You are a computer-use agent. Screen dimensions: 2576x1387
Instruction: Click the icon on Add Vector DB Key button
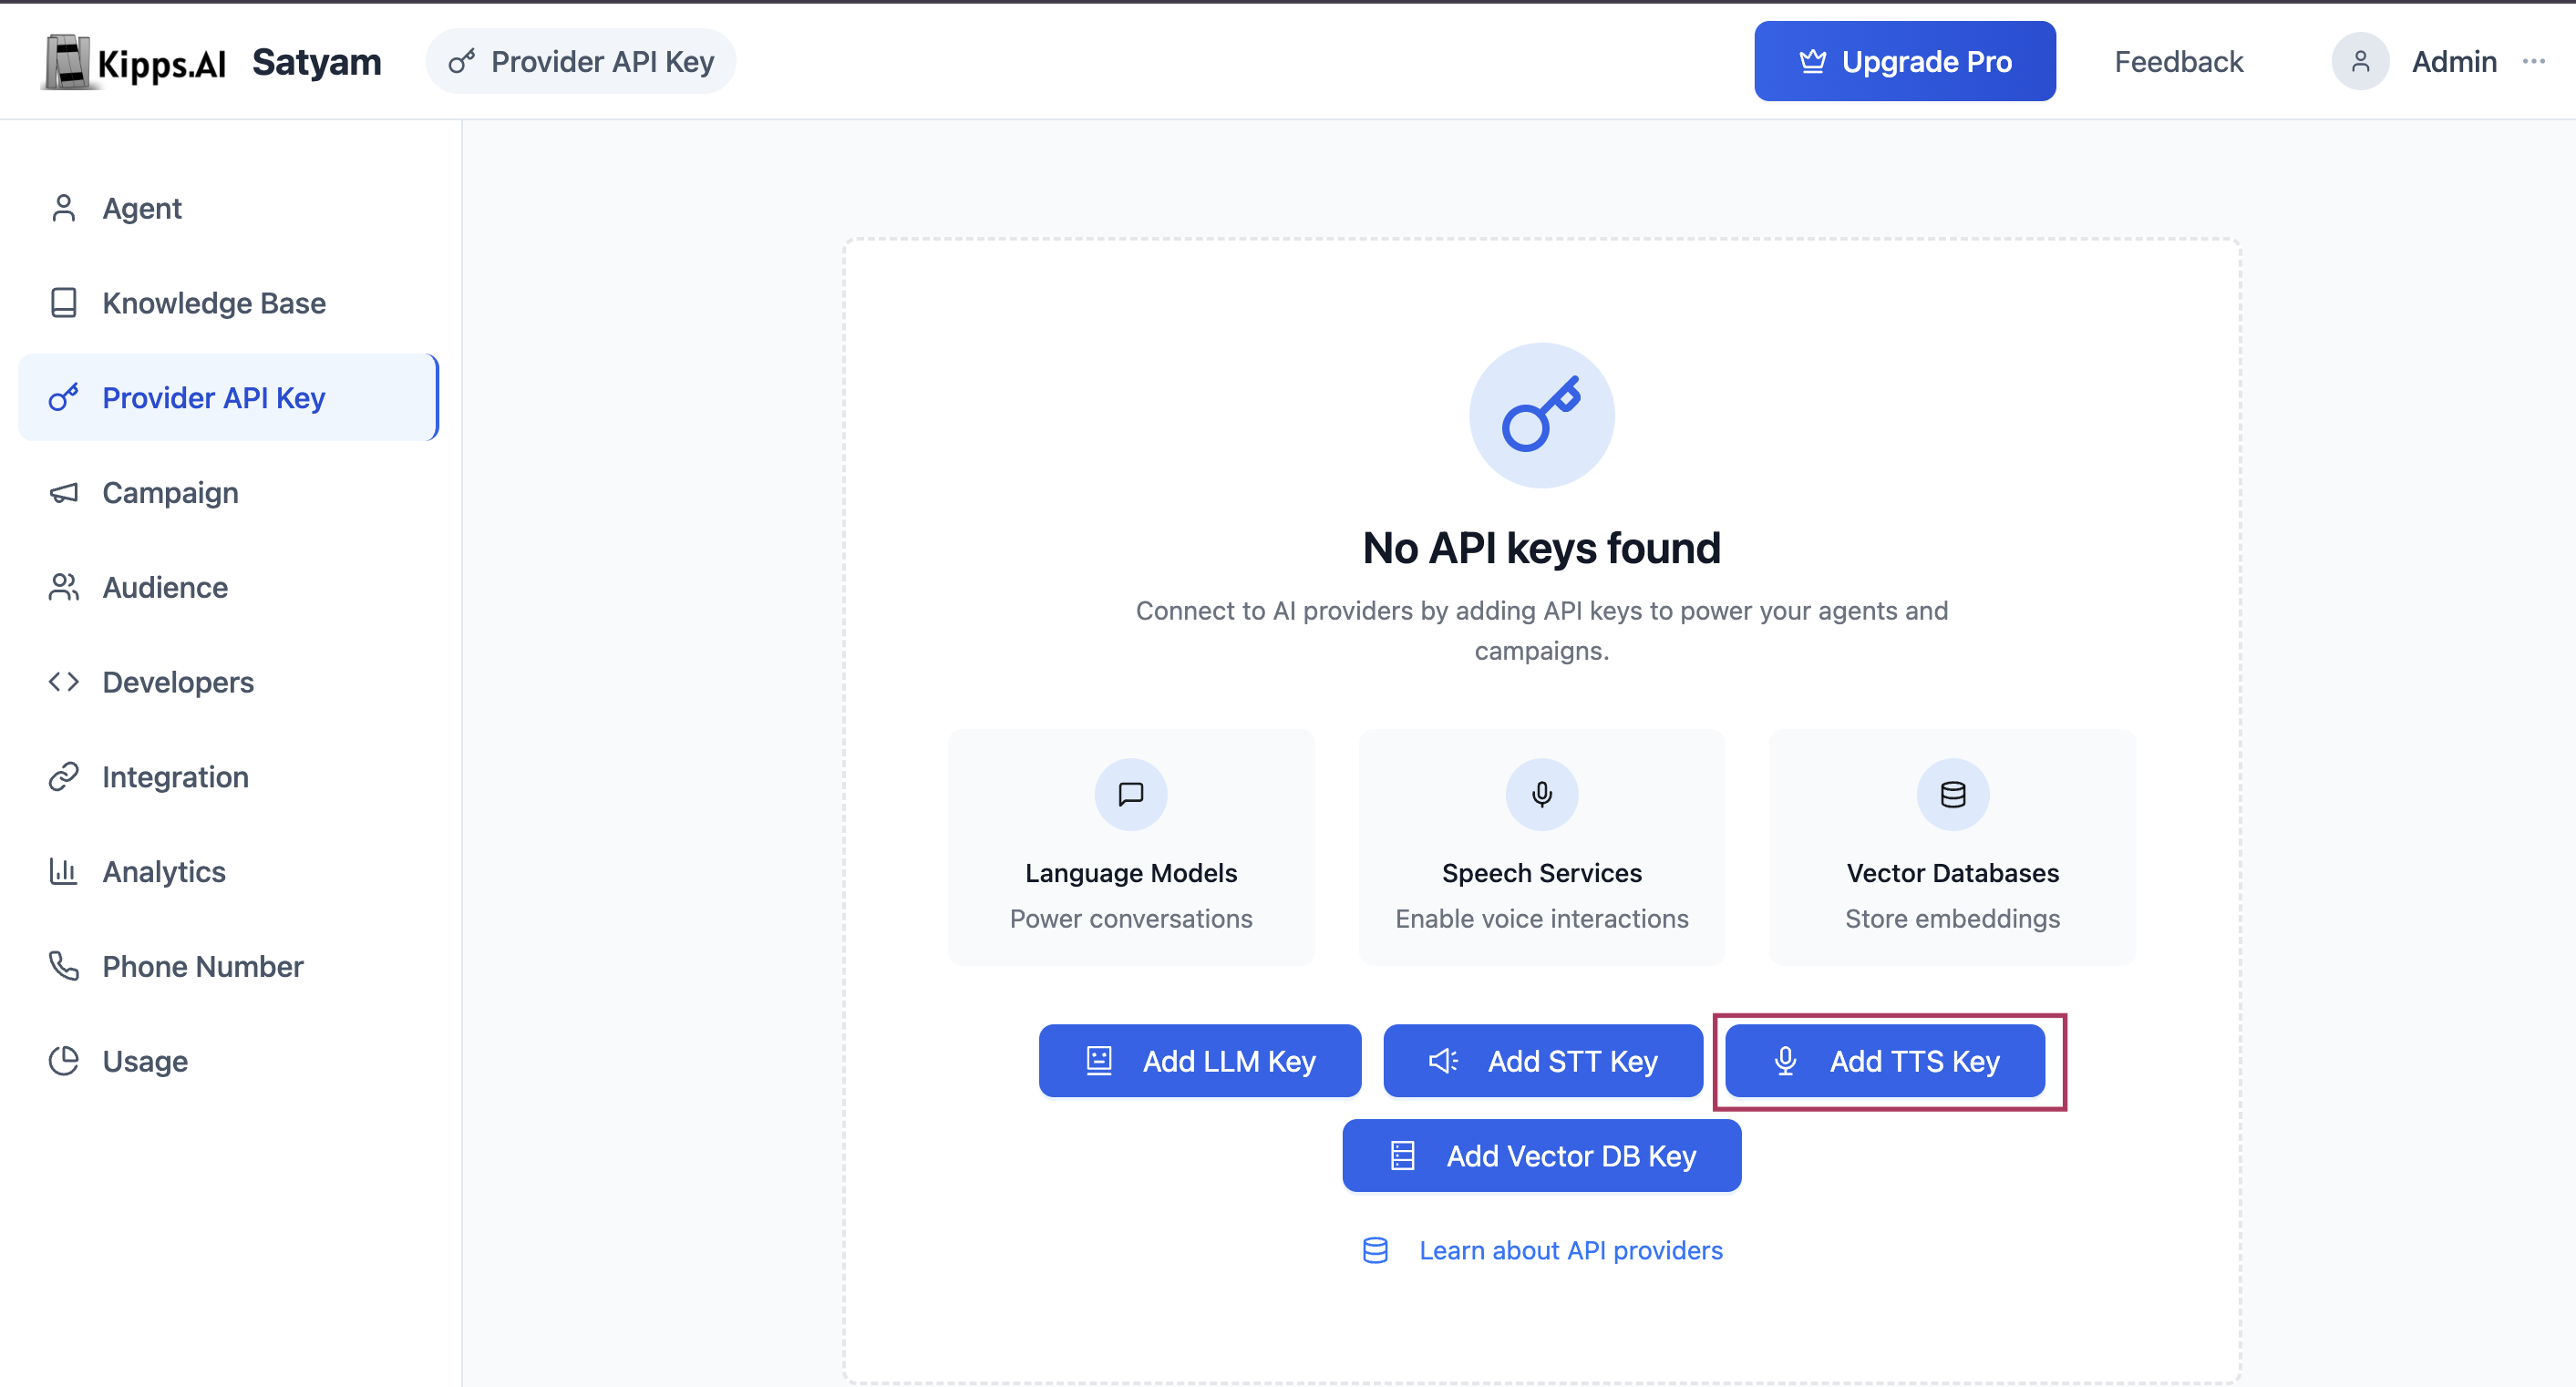(1402, 1156)
